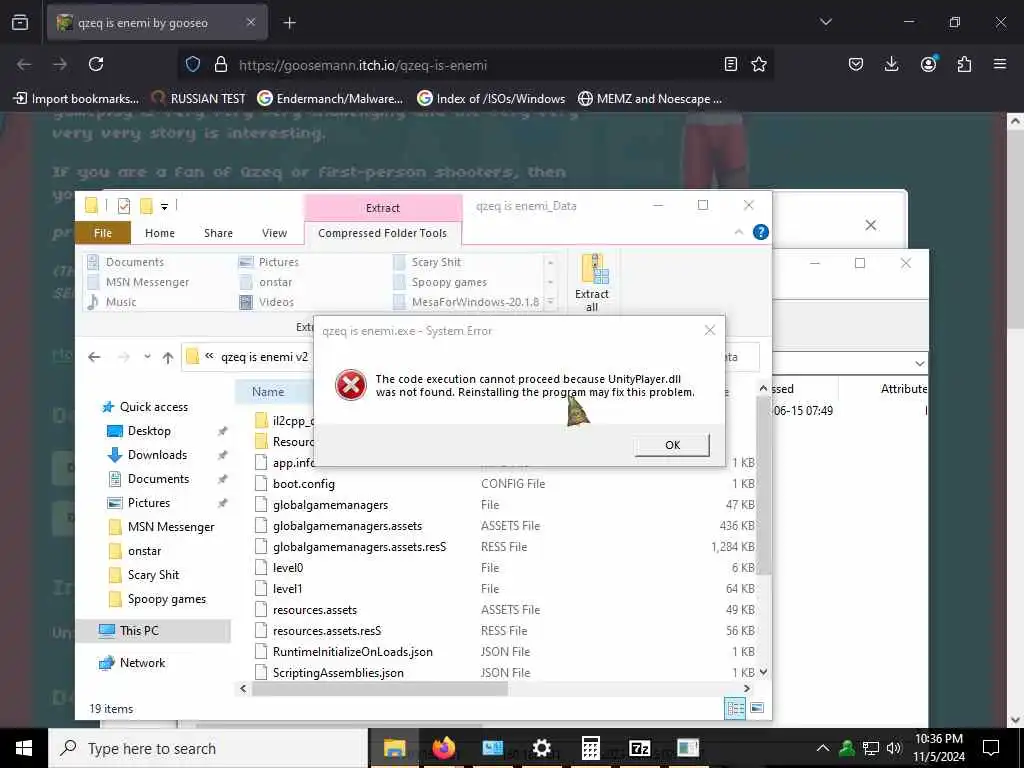Select level0 file
1024x768 pixels.
[x=288, y=568]
